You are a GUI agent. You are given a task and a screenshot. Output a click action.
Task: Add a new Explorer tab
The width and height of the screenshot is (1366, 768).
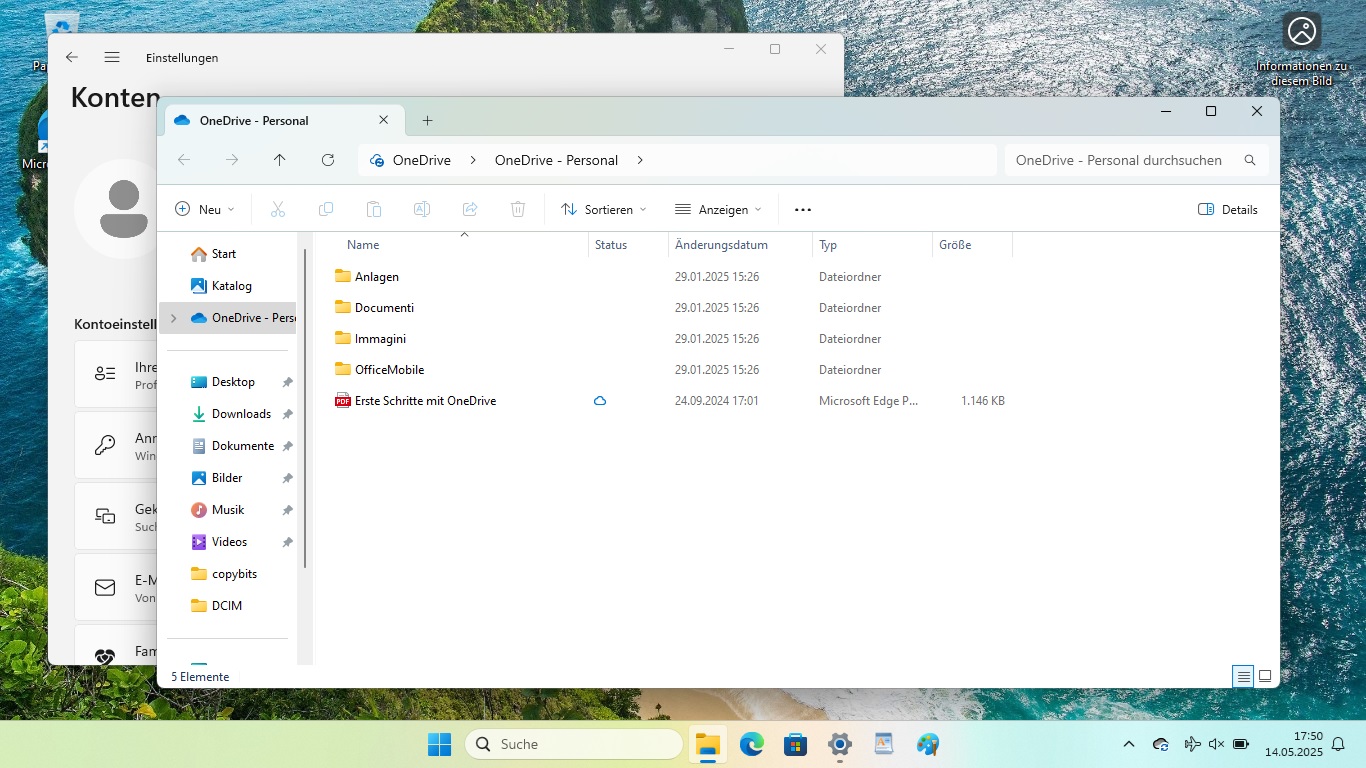pyautogui.click(x=427, y=121)
